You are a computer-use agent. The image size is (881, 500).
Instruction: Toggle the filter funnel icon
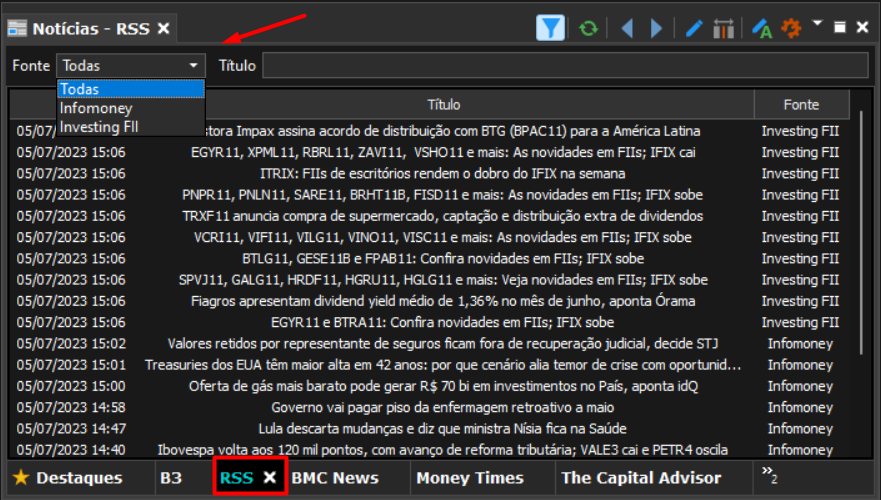(550, 28)
